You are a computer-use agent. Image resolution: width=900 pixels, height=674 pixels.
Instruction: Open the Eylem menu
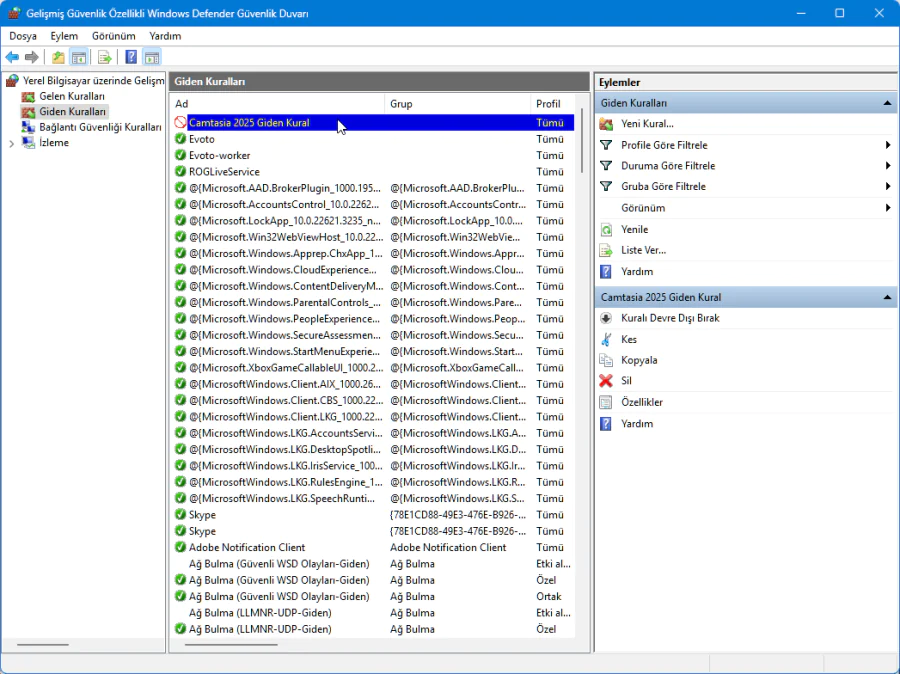tap(64, 36)
